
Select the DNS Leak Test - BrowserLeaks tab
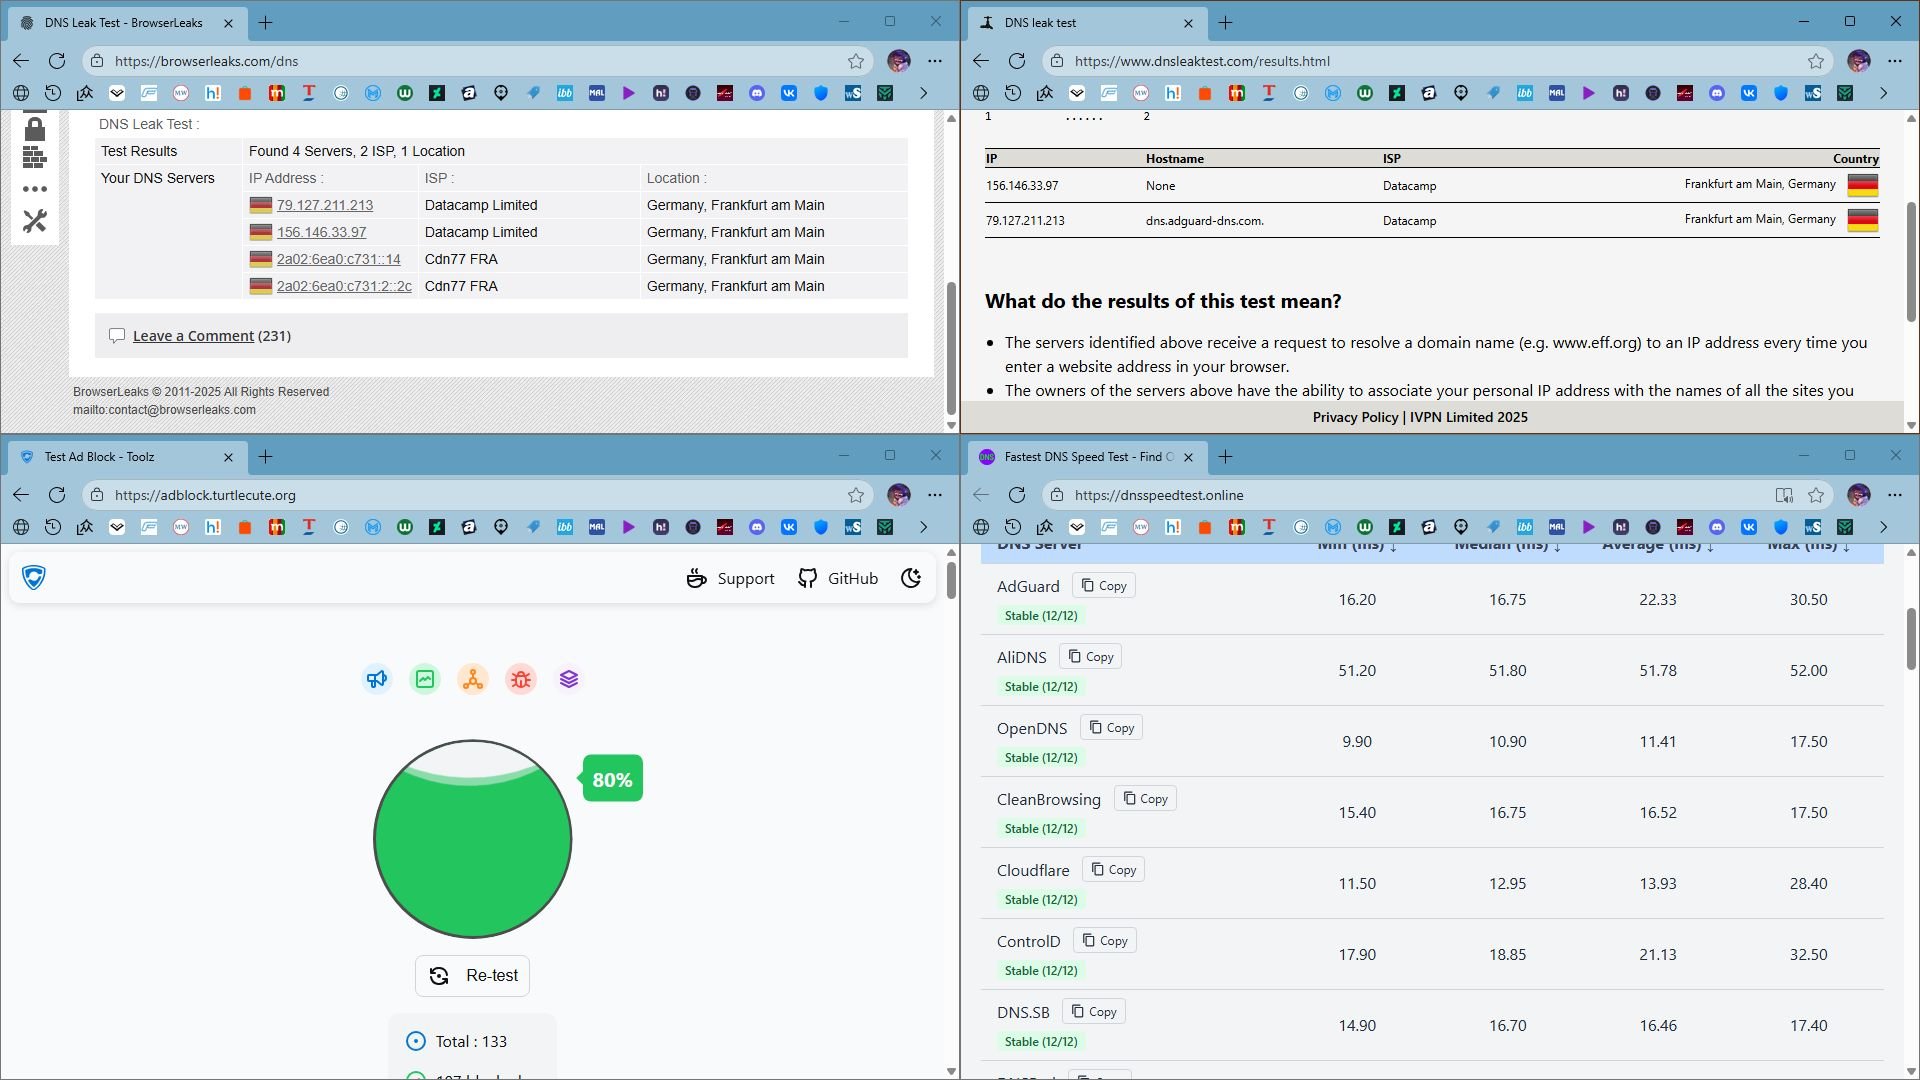127,23
